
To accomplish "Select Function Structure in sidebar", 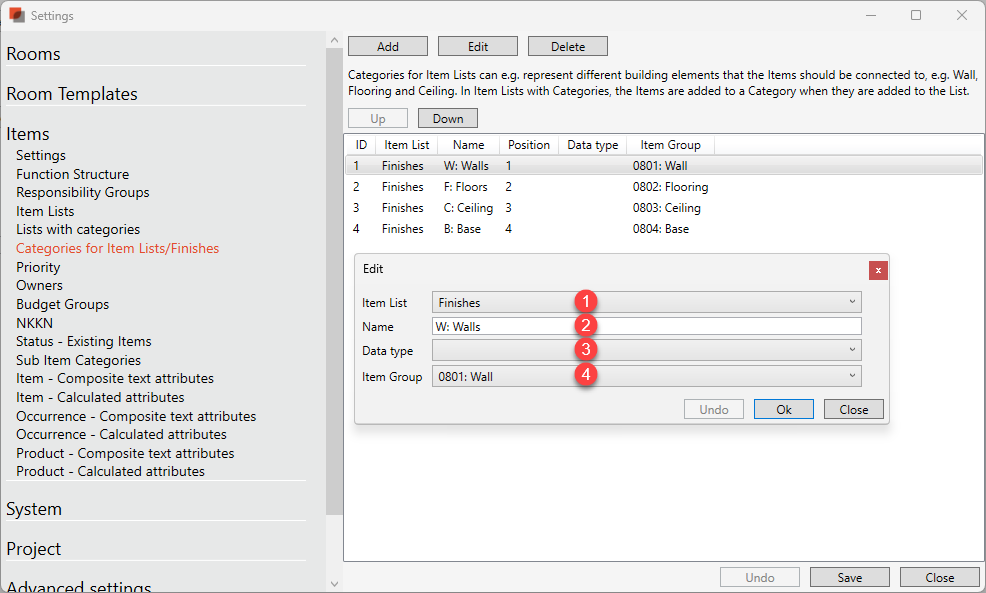I will (x=72, y=174).
